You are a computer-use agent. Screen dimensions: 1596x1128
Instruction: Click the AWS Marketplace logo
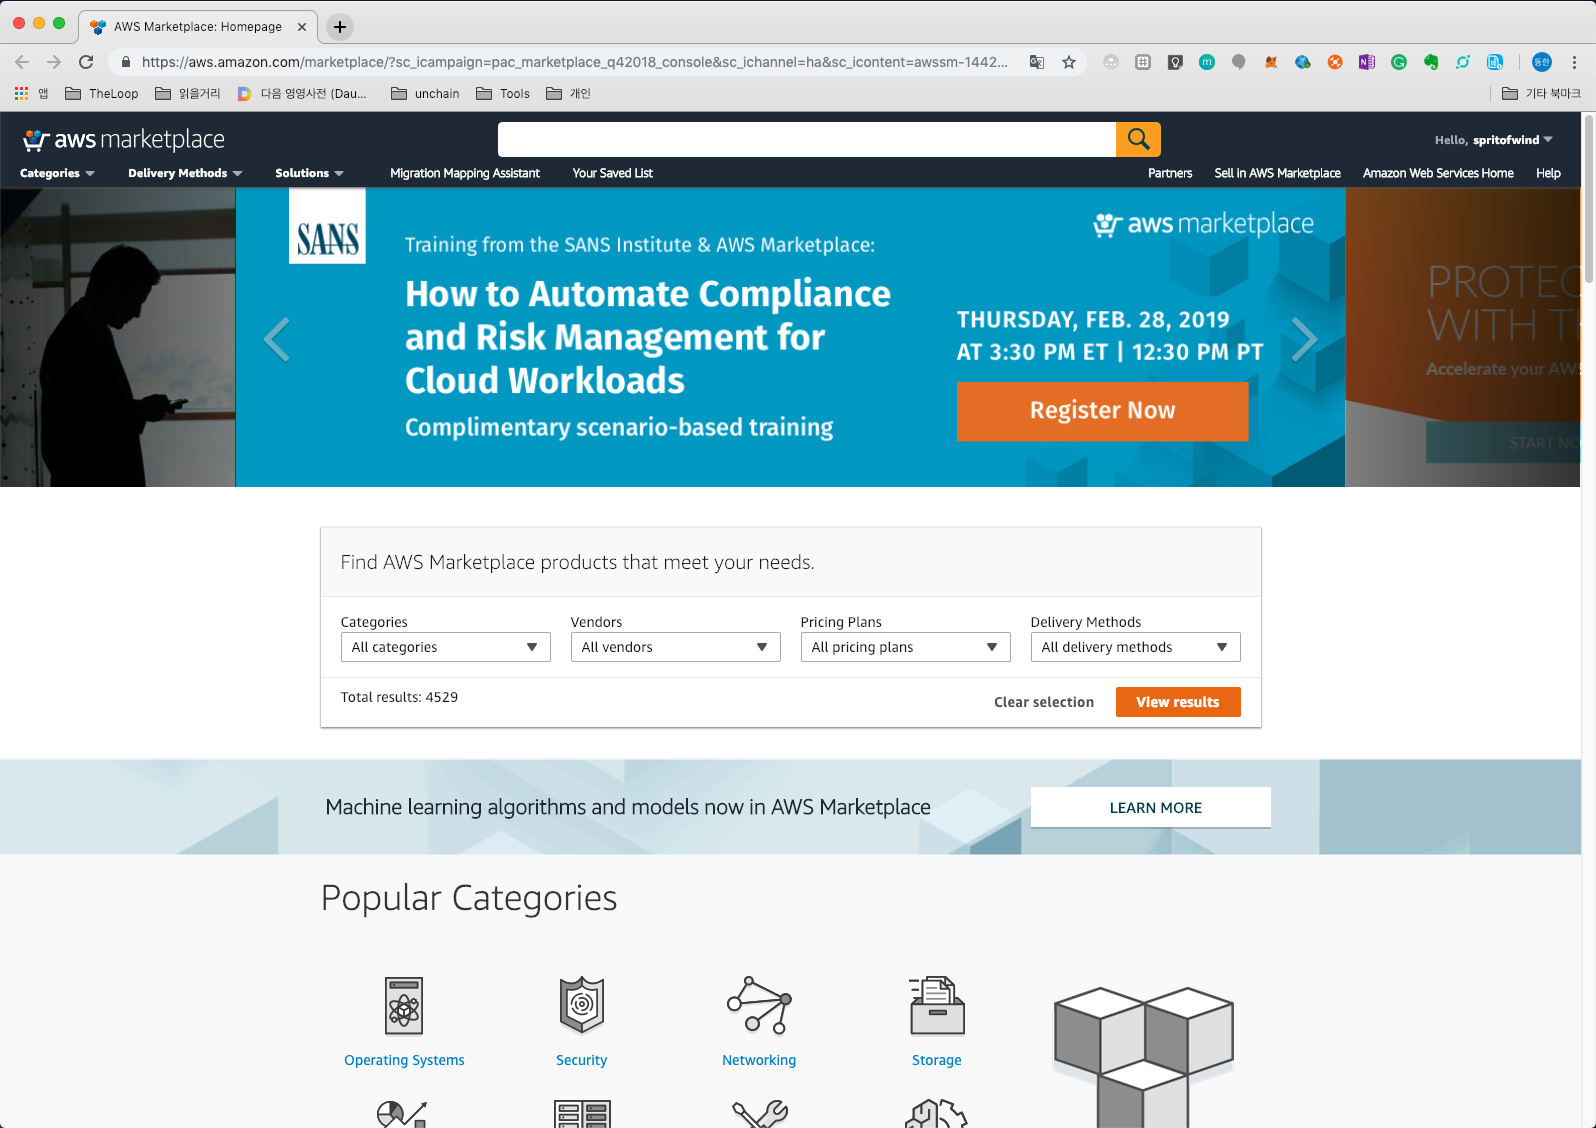tap(124, 140)
